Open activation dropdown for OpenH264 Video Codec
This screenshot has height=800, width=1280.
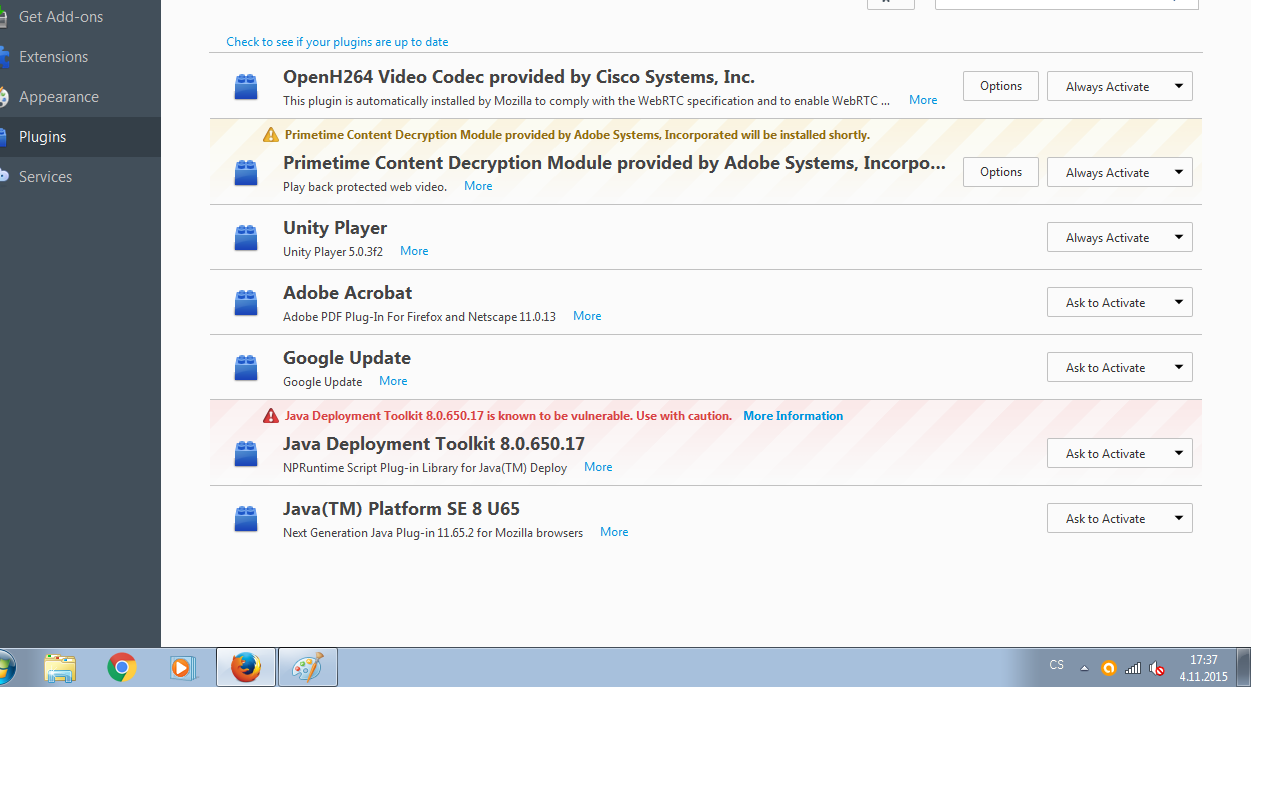point(1120,86)
